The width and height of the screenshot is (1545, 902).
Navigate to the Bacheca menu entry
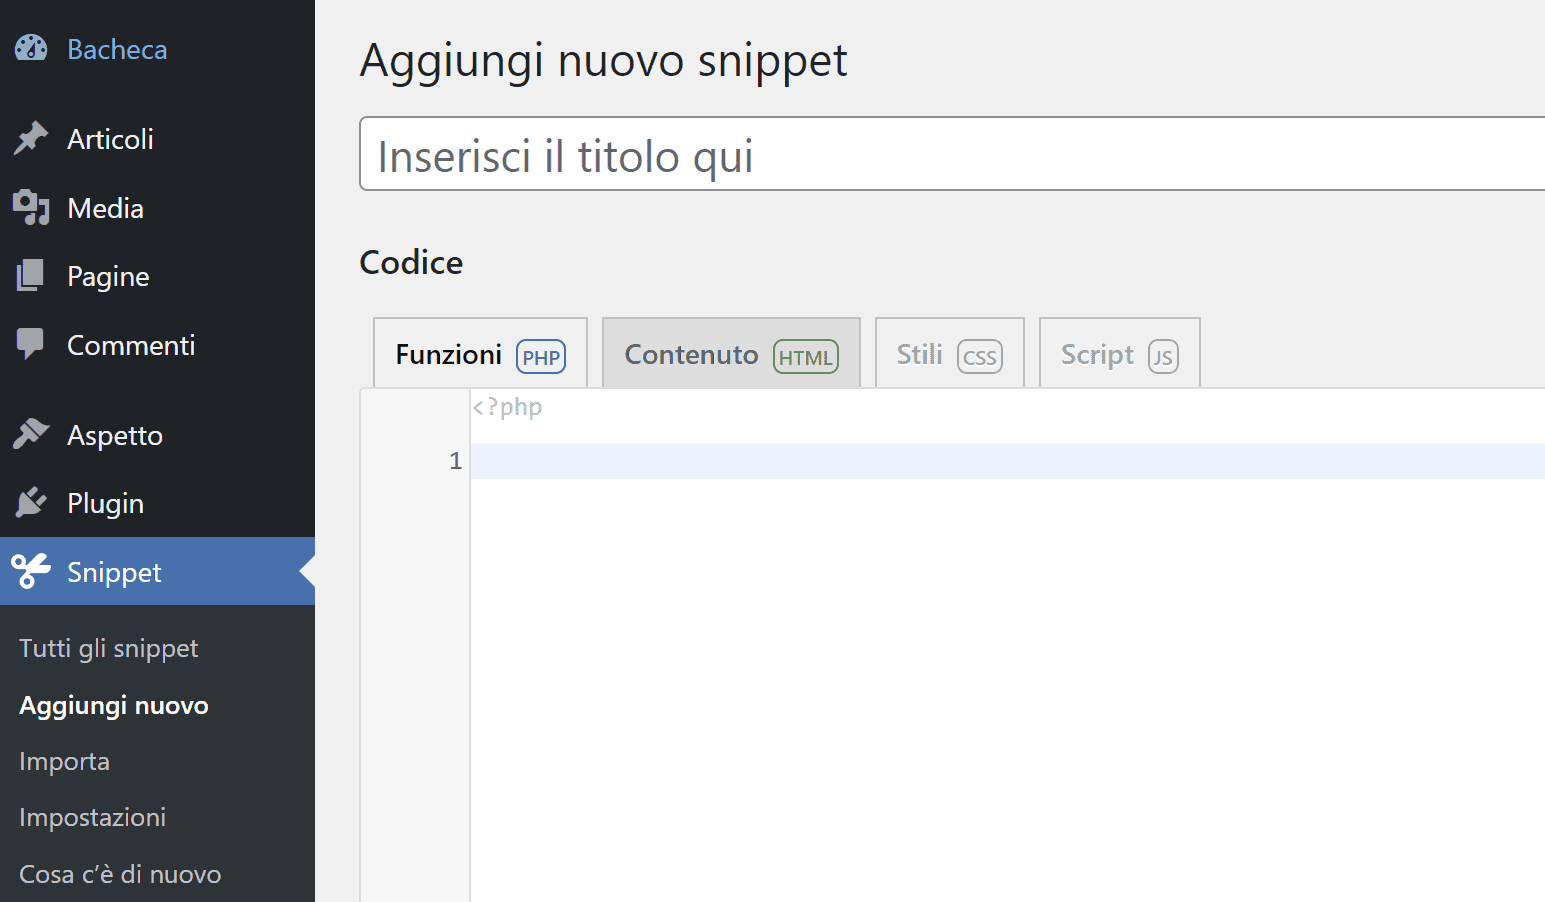(x=116, y=47)
